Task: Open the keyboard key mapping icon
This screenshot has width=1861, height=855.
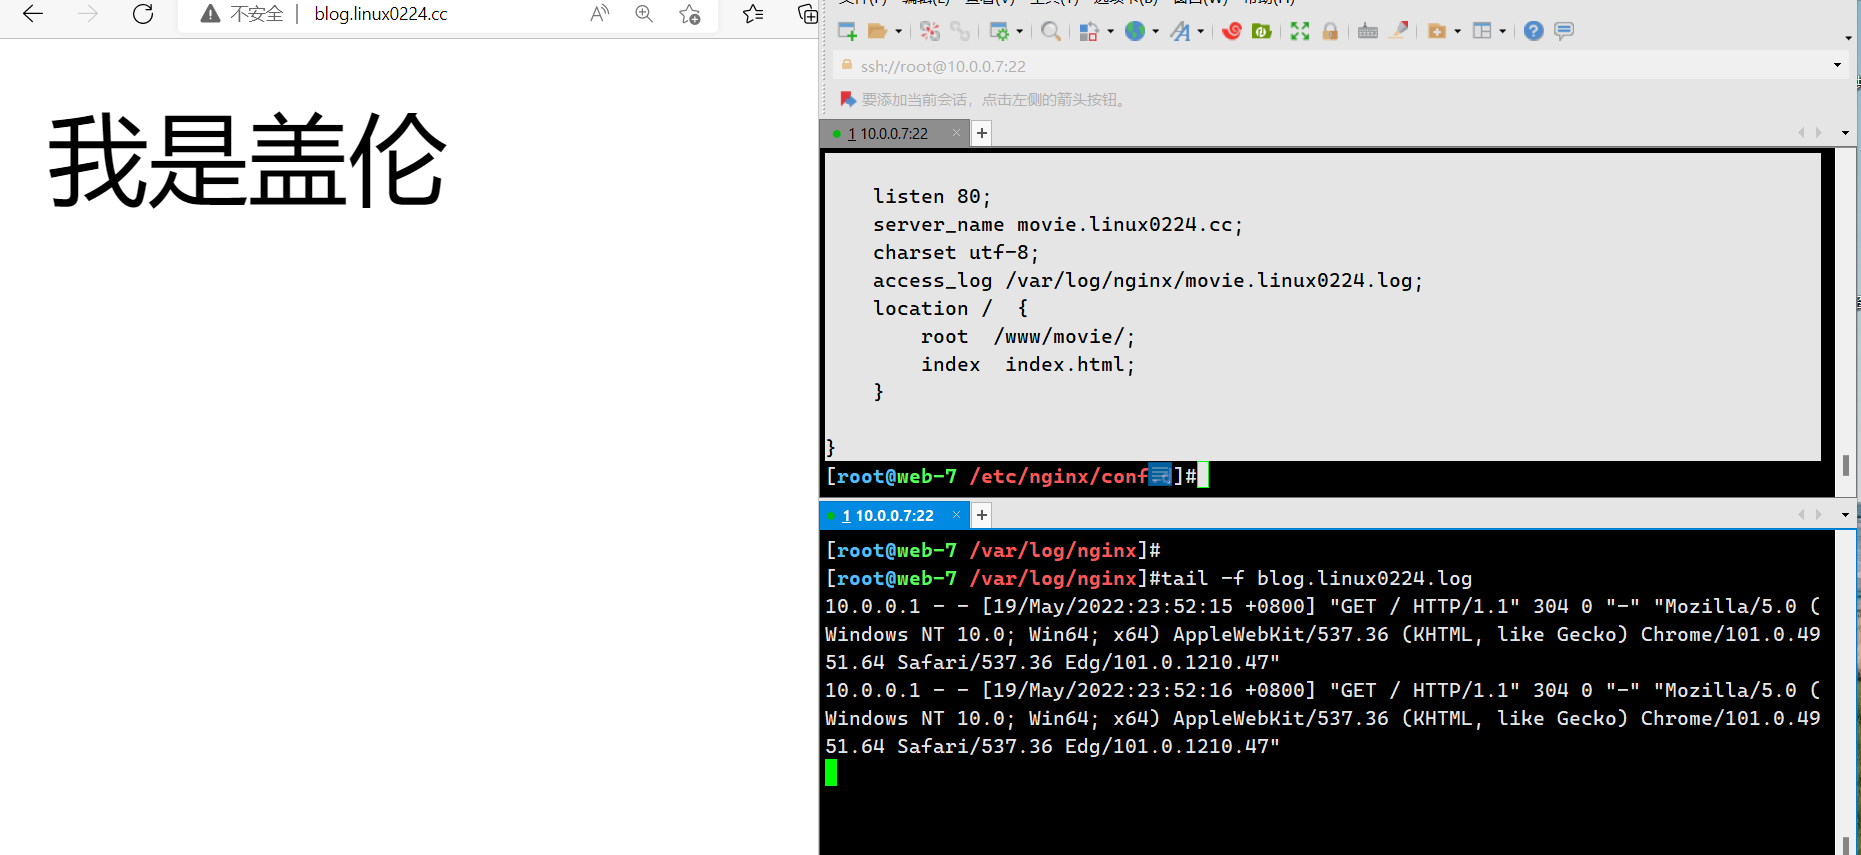Action: [x=1368, y=31]
